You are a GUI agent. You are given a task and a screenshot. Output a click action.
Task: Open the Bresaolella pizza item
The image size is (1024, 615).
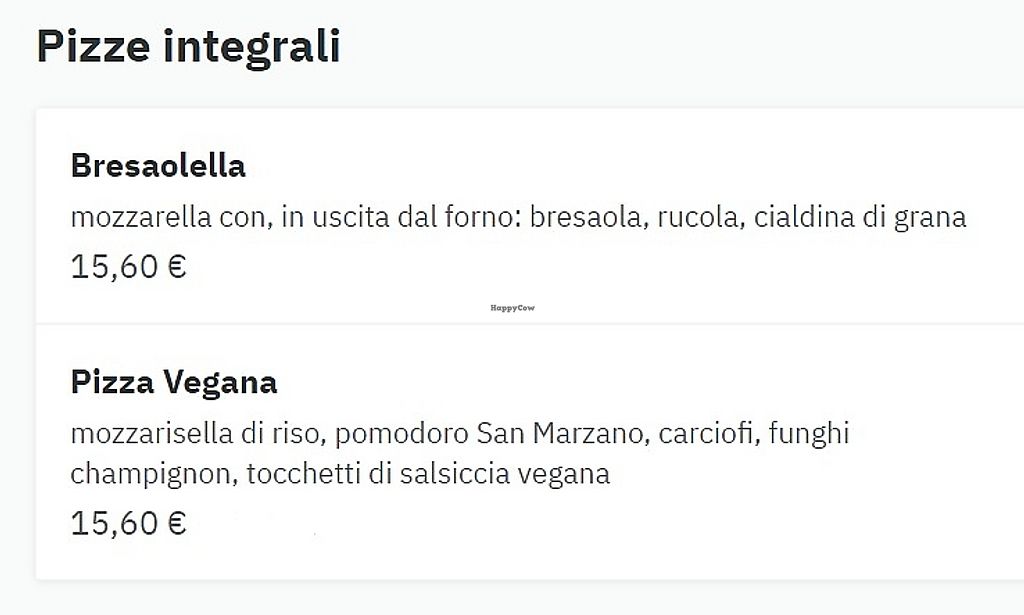(158, 166)
